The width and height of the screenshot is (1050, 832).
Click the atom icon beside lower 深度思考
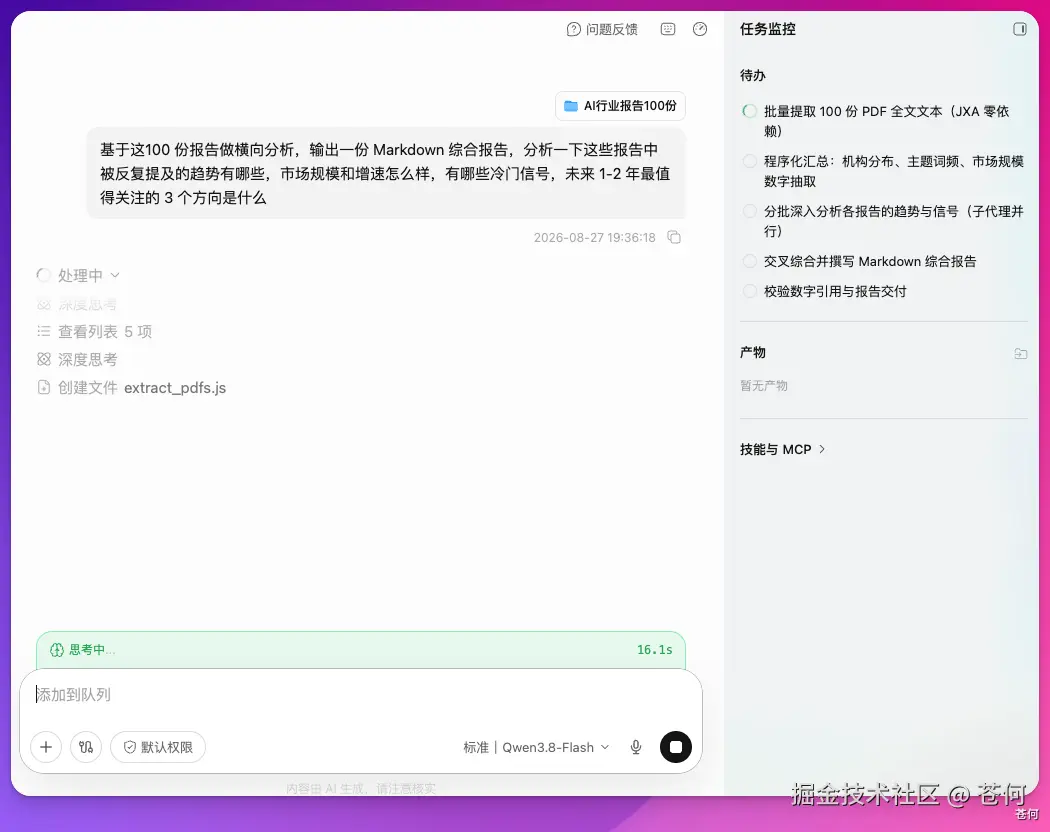[x=44, y=360]
